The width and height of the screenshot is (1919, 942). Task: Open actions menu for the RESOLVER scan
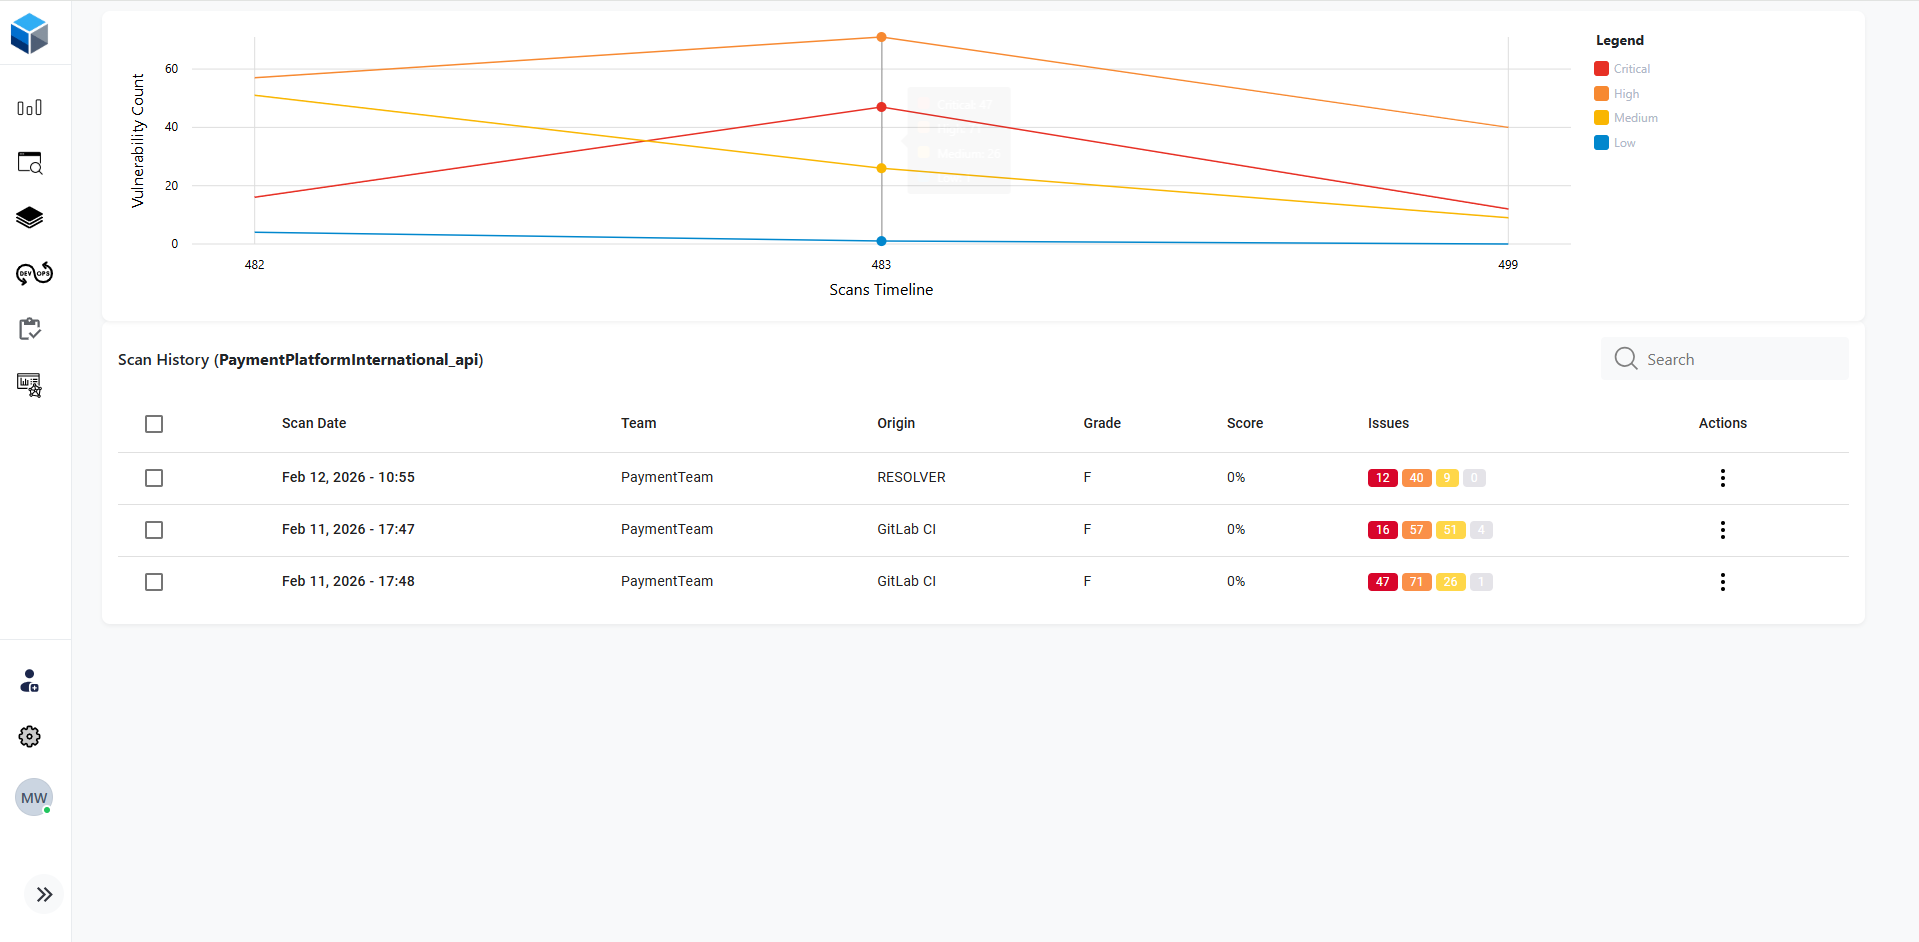pyautogui.click(x=1722, y=478)
